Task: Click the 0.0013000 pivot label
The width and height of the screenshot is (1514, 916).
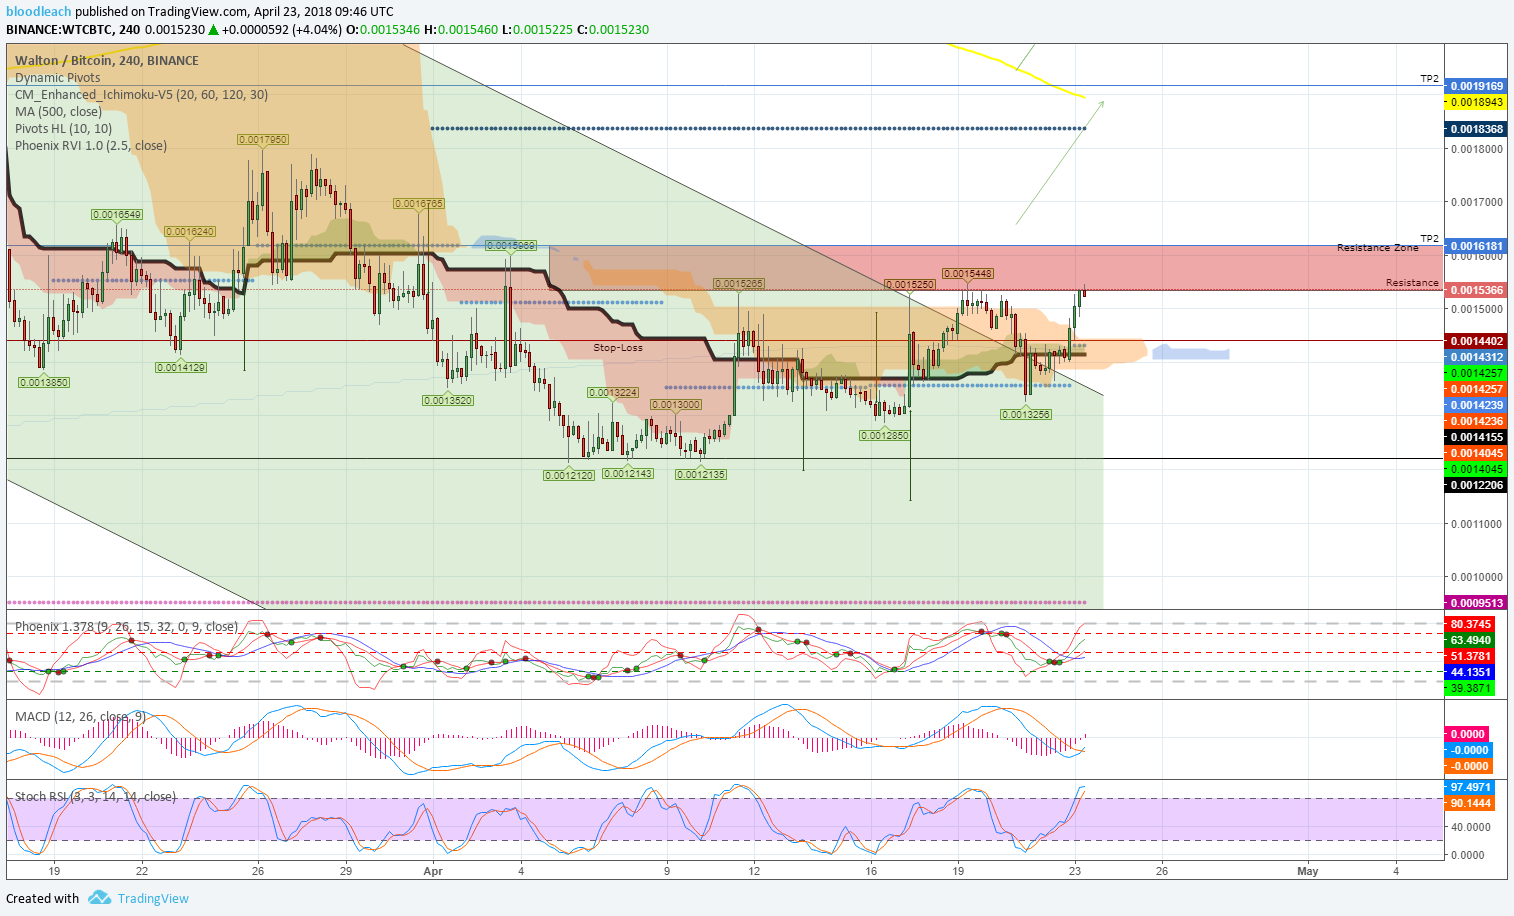Action: [676, 405]
